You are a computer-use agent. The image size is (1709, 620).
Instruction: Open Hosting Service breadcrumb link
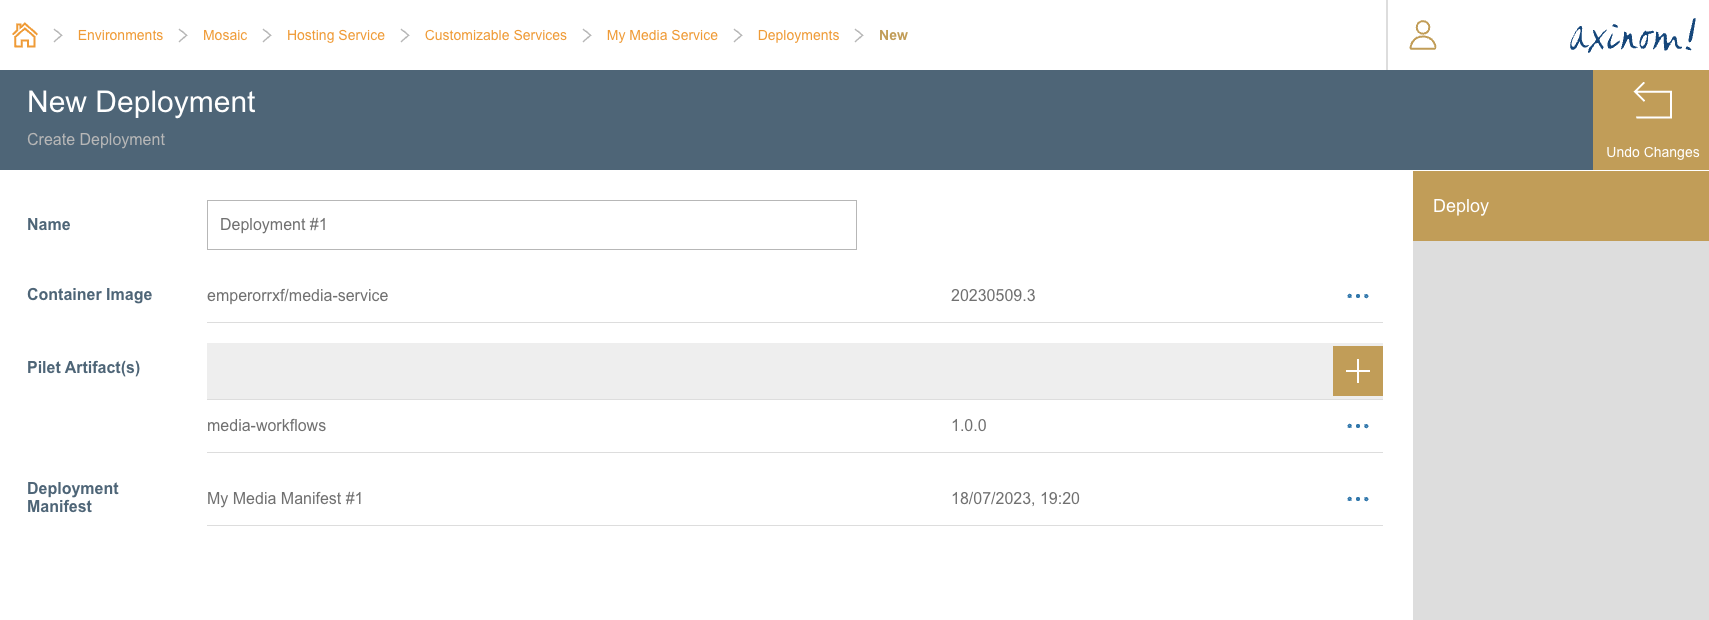click(x=335, y=35)
